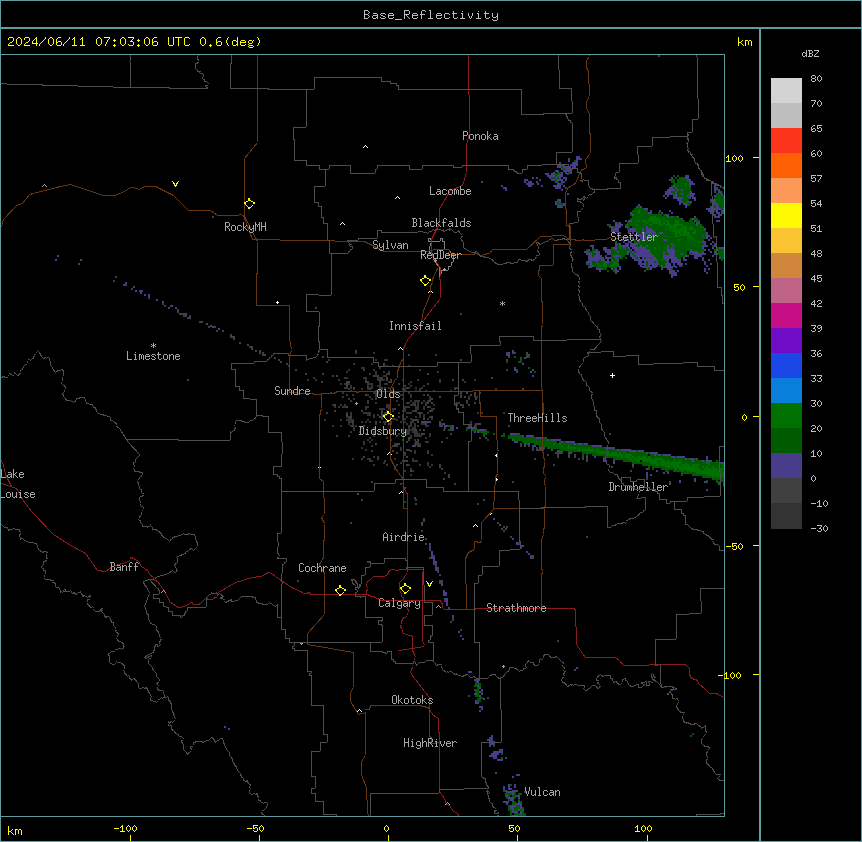Click the Strathmore label
The height and width of the screenshot is (842, 862).
(516, 608)
